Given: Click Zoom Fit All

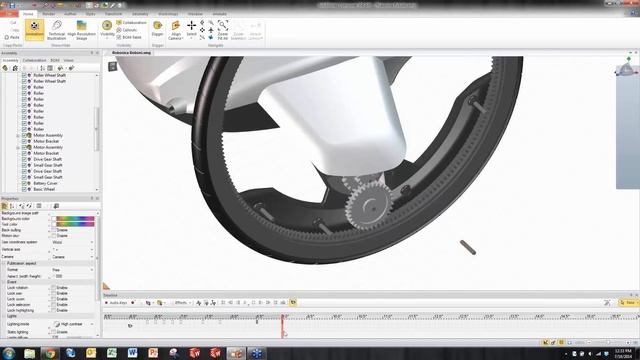Looking at the screenshot, I should click(x=222, y=30).
